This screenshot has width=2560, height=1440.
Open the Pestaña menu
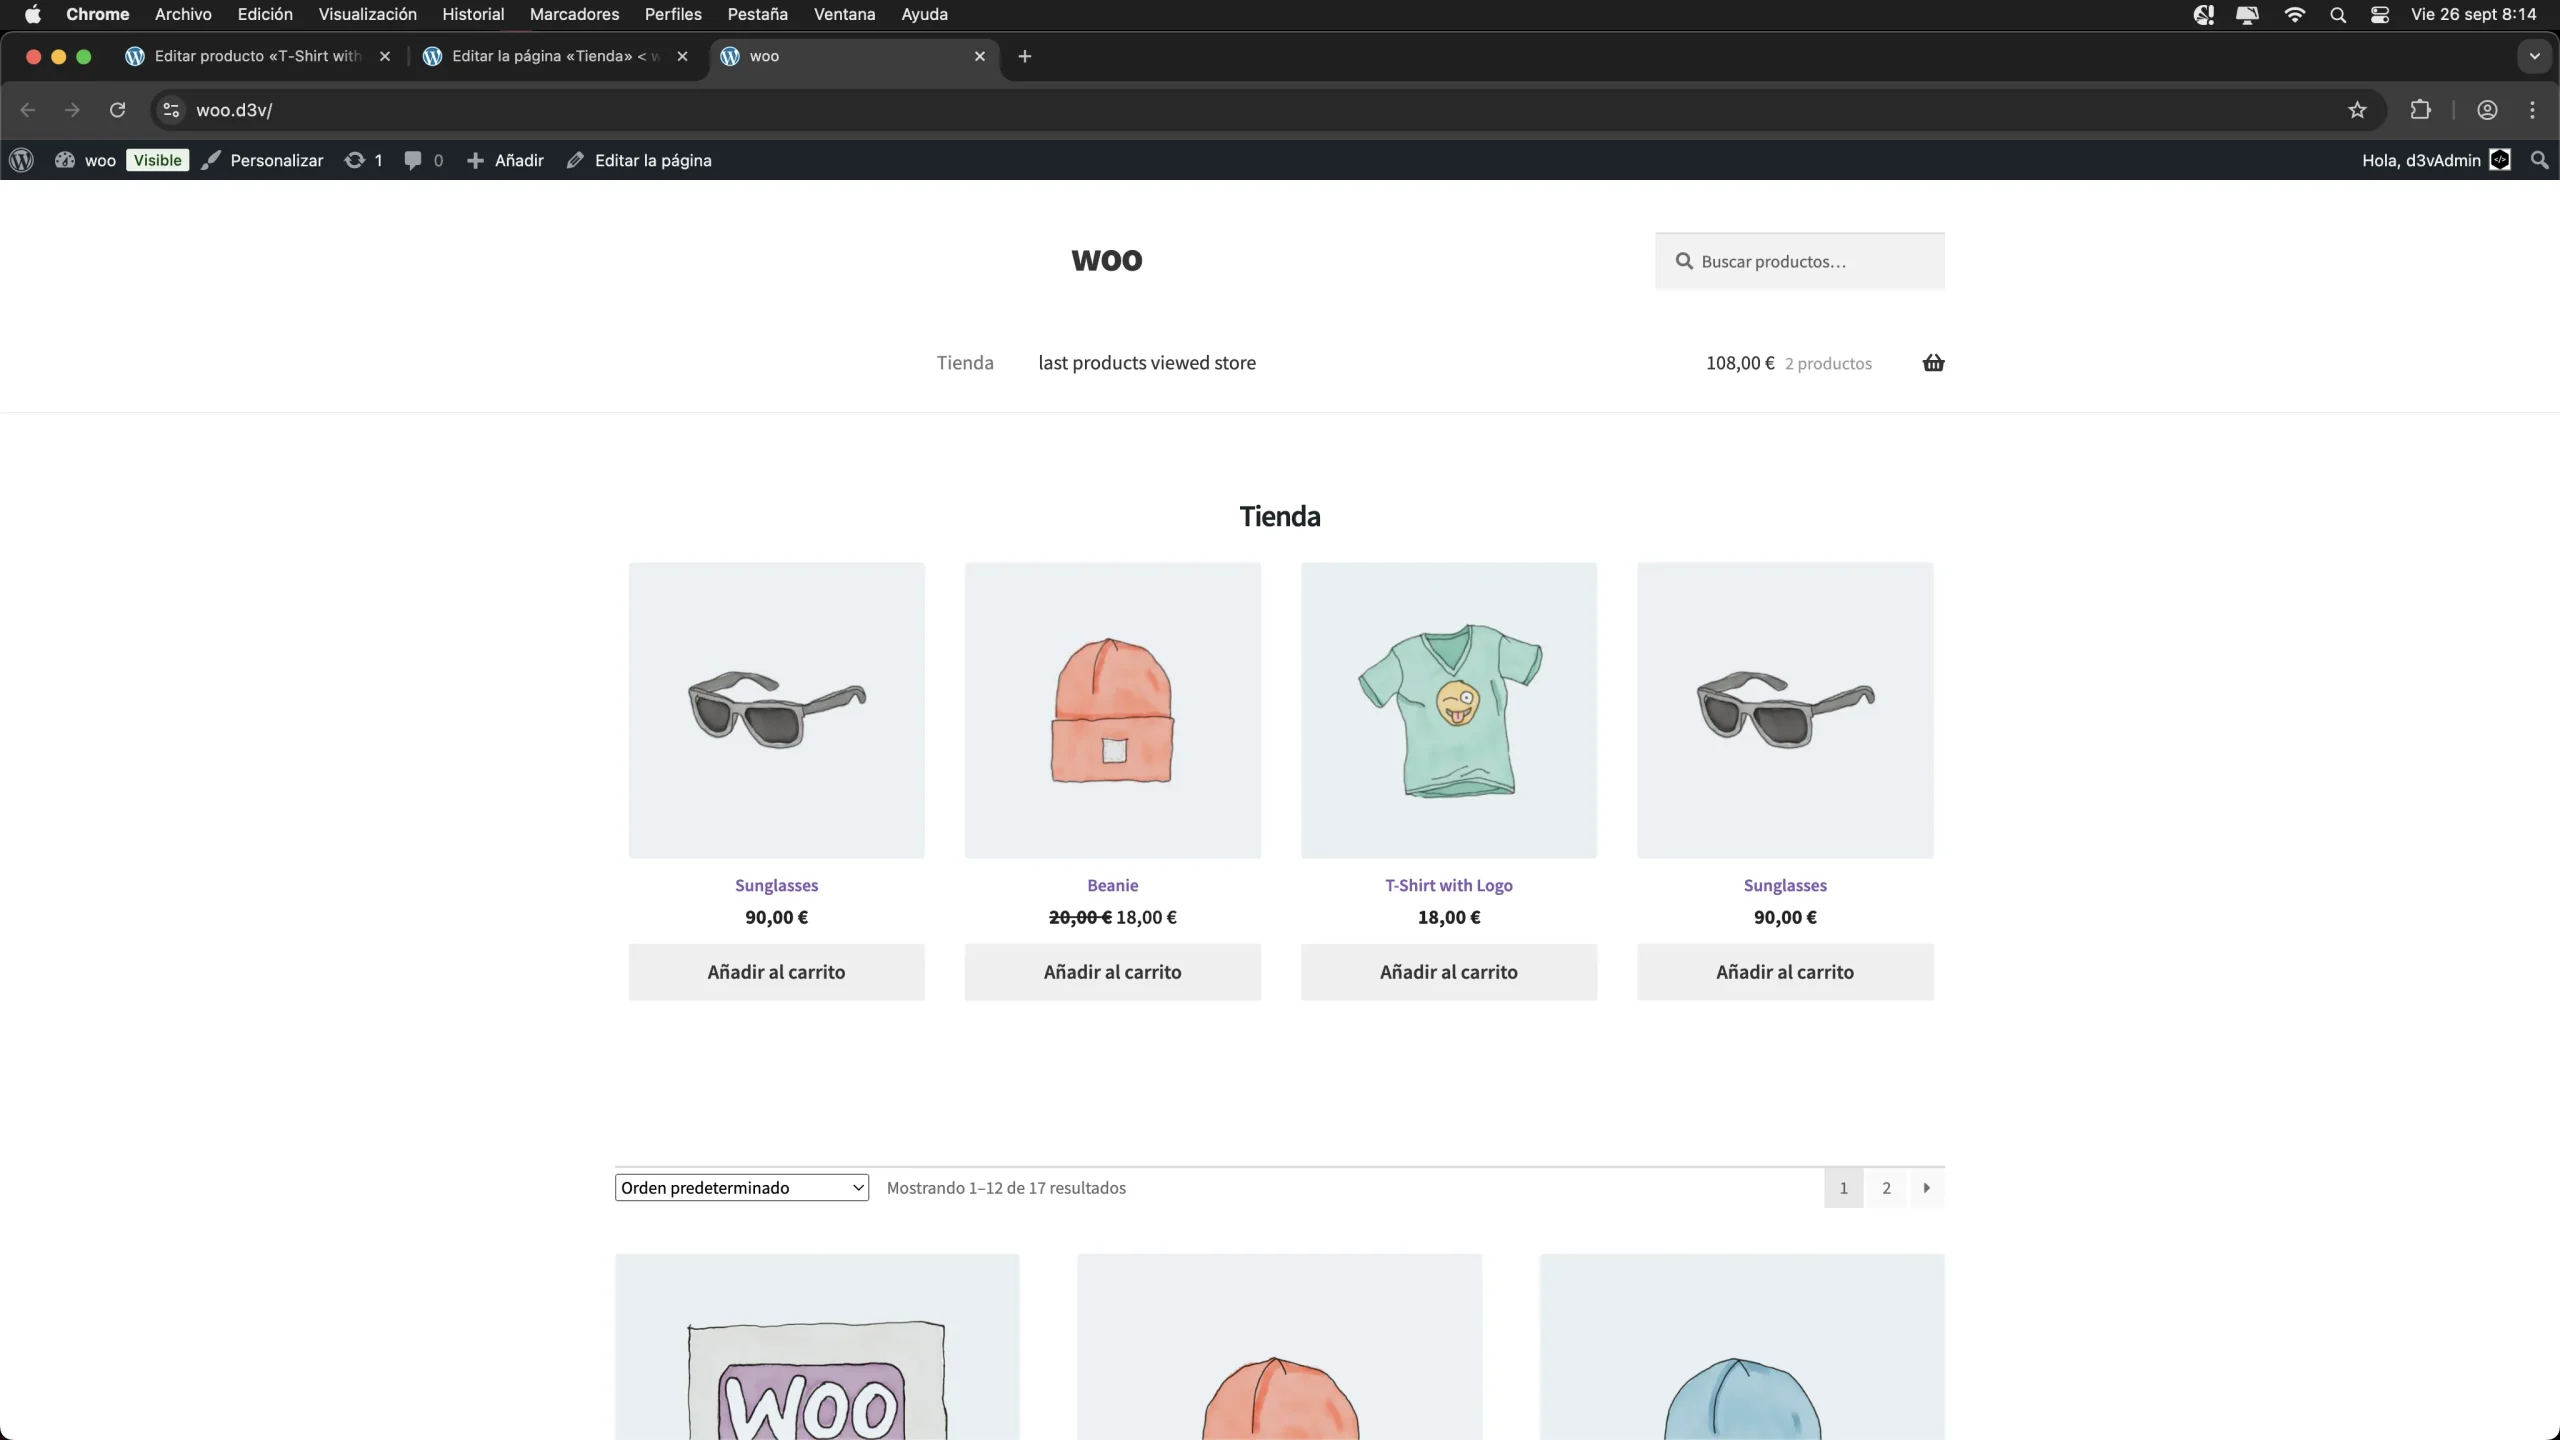[x=757, y=14]
